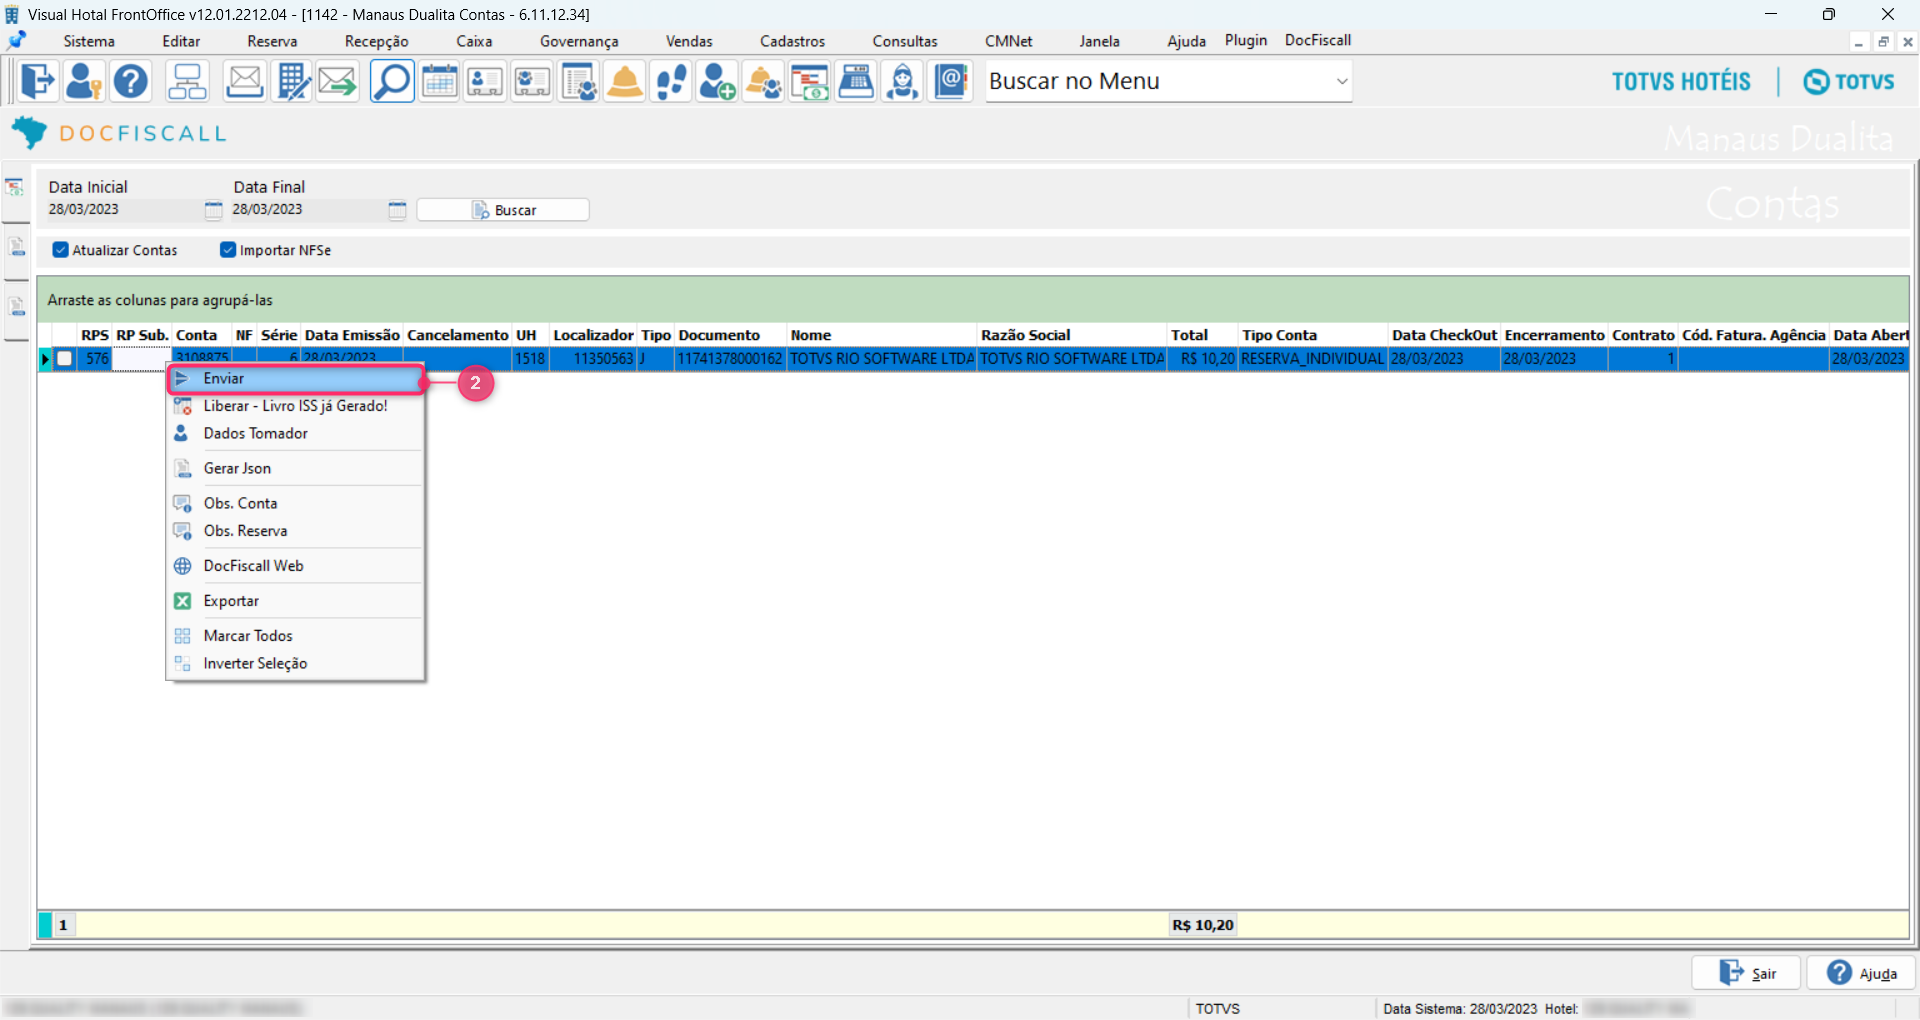
Task: Click the window with money bill icon
Action: [810, 81]
